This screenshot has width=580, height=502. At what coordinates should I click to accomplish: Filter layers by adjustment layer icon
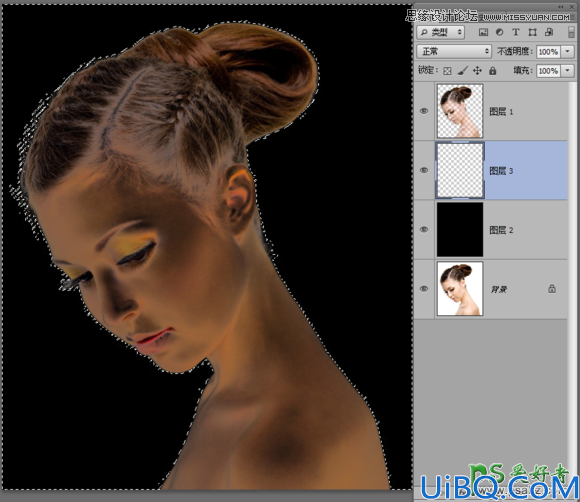click(x=499, y=32)
